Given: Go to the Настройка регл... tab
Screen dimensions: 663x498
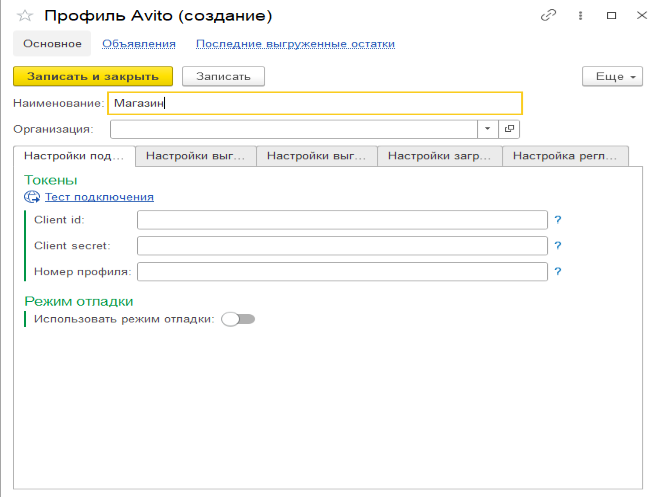Looking at the screenshot, I should tap(565, 155).
